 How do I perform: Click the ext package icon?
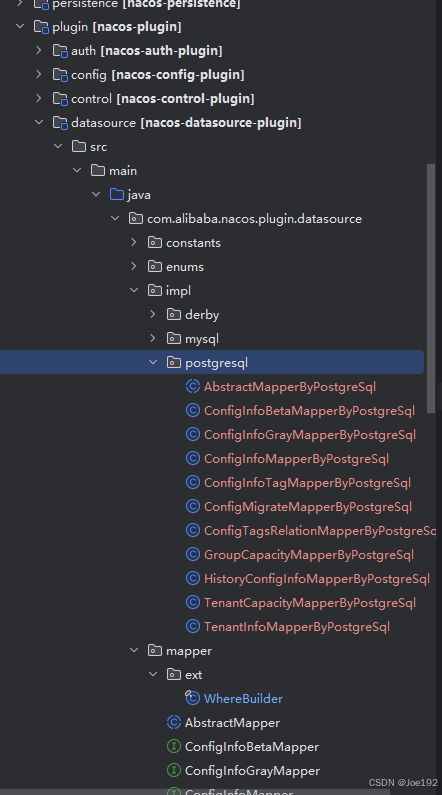coord(174,674)
